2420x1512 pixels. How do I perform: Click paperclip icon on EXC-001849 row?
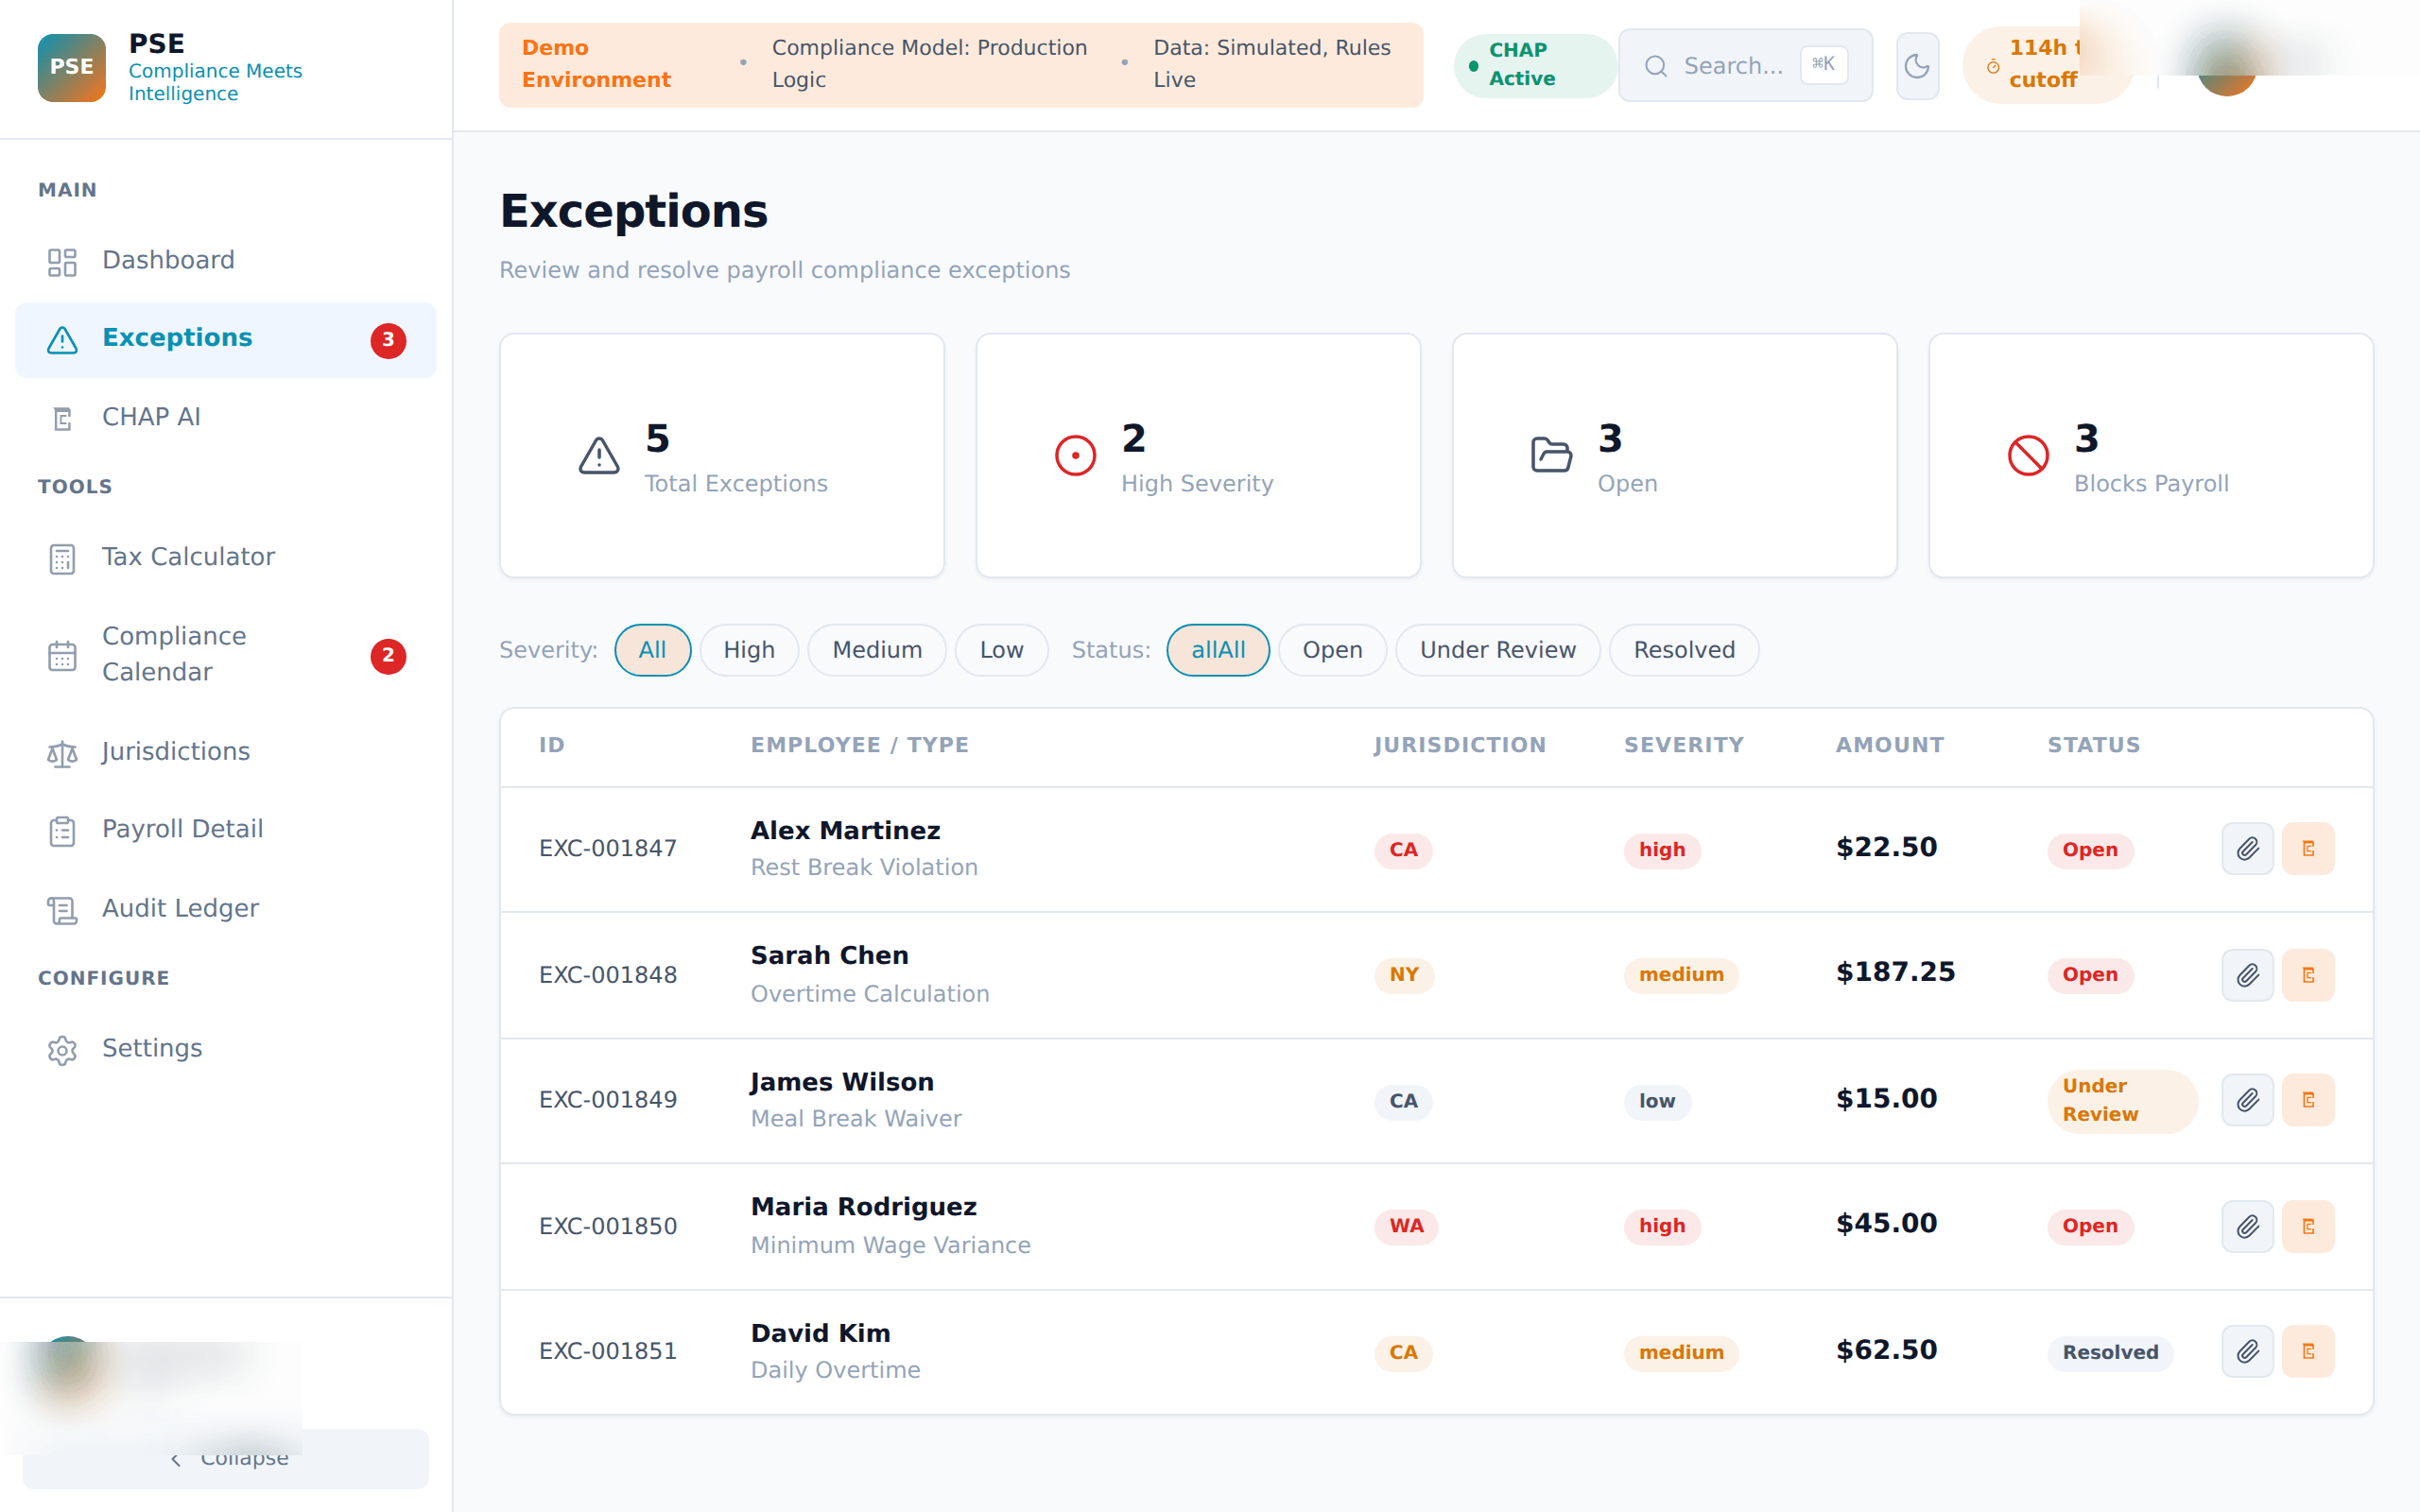(x=2247, y=1100)
